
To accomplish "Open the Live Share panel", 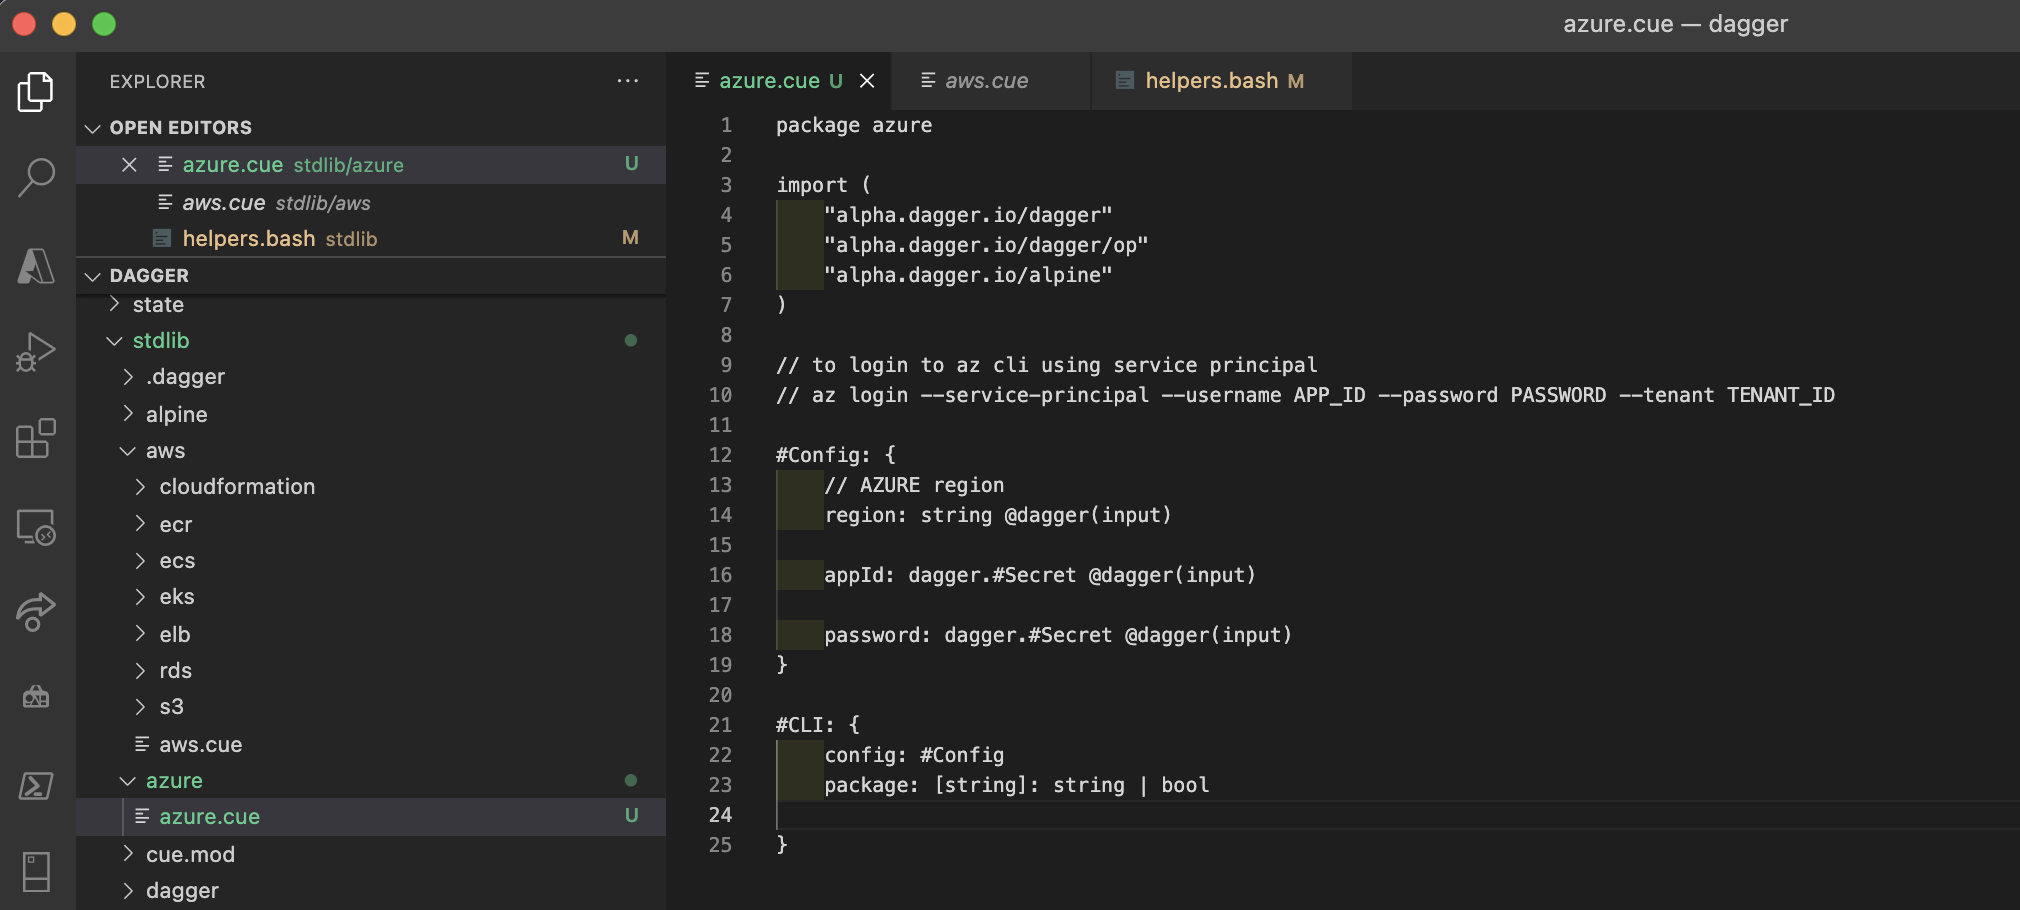I will tap(37, 613).
